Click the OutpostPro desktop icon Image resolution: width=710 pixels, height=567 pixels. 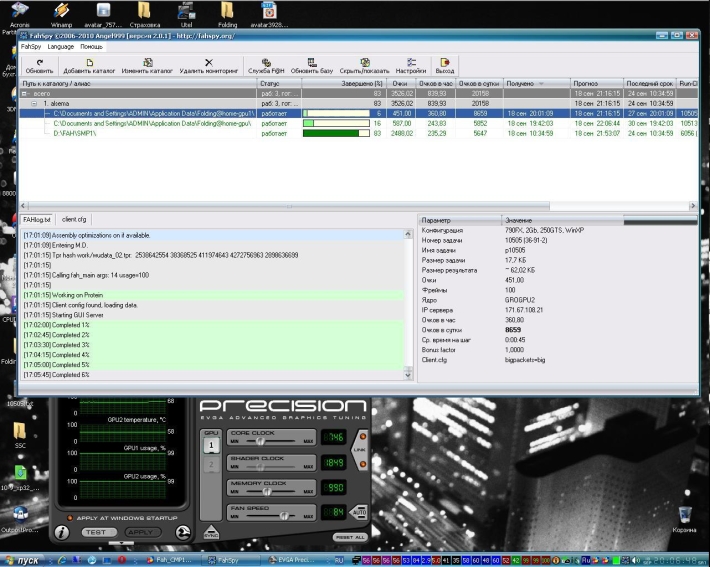(20, 519)
